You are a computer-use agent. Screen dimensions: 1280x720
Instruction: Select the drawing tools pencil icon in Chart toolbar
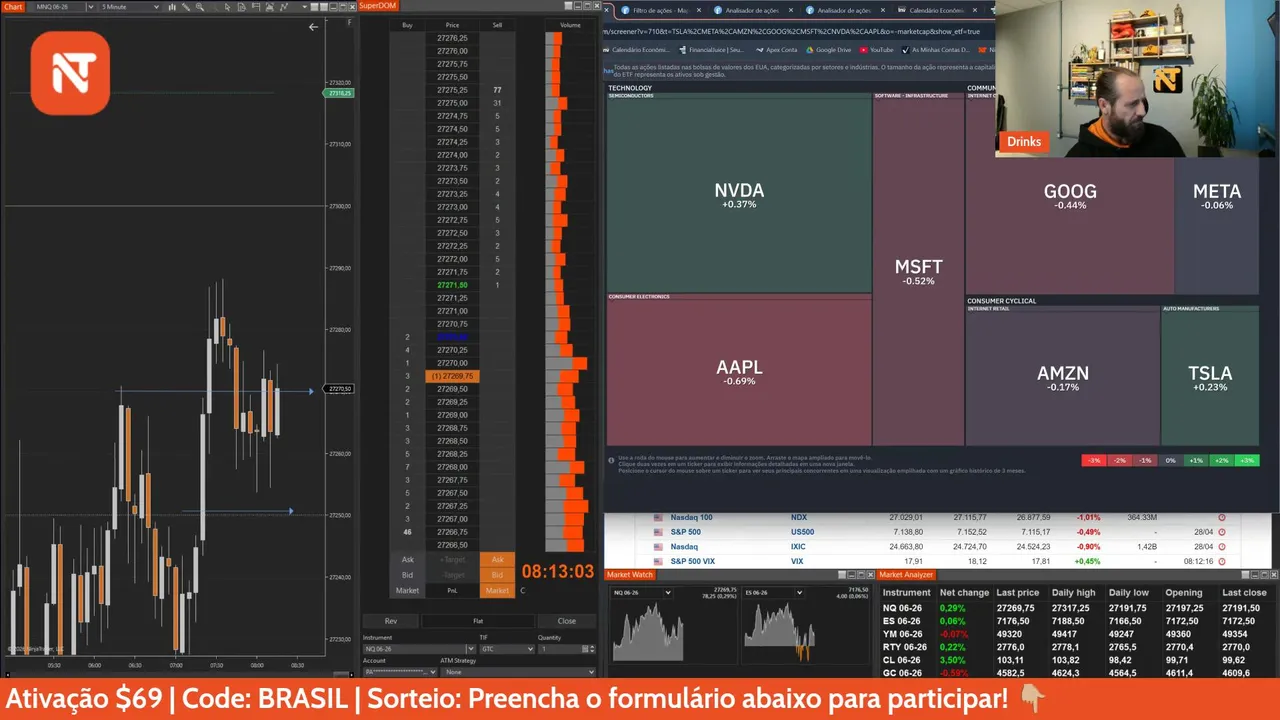pyautogui.click(x=186, y=7)
